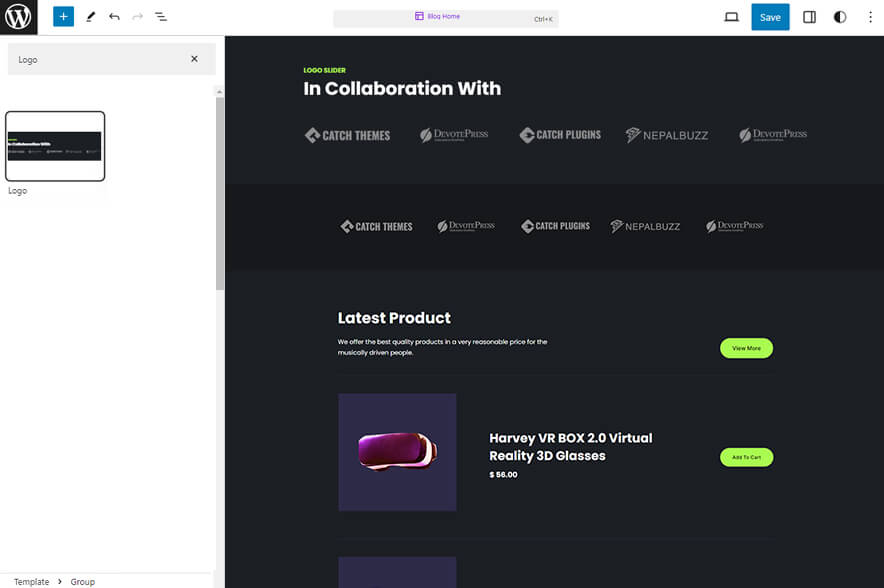Toggle the block inserter plus button
Image resolution: width=884 pixels, height=588 pixels.
[63, 17]
